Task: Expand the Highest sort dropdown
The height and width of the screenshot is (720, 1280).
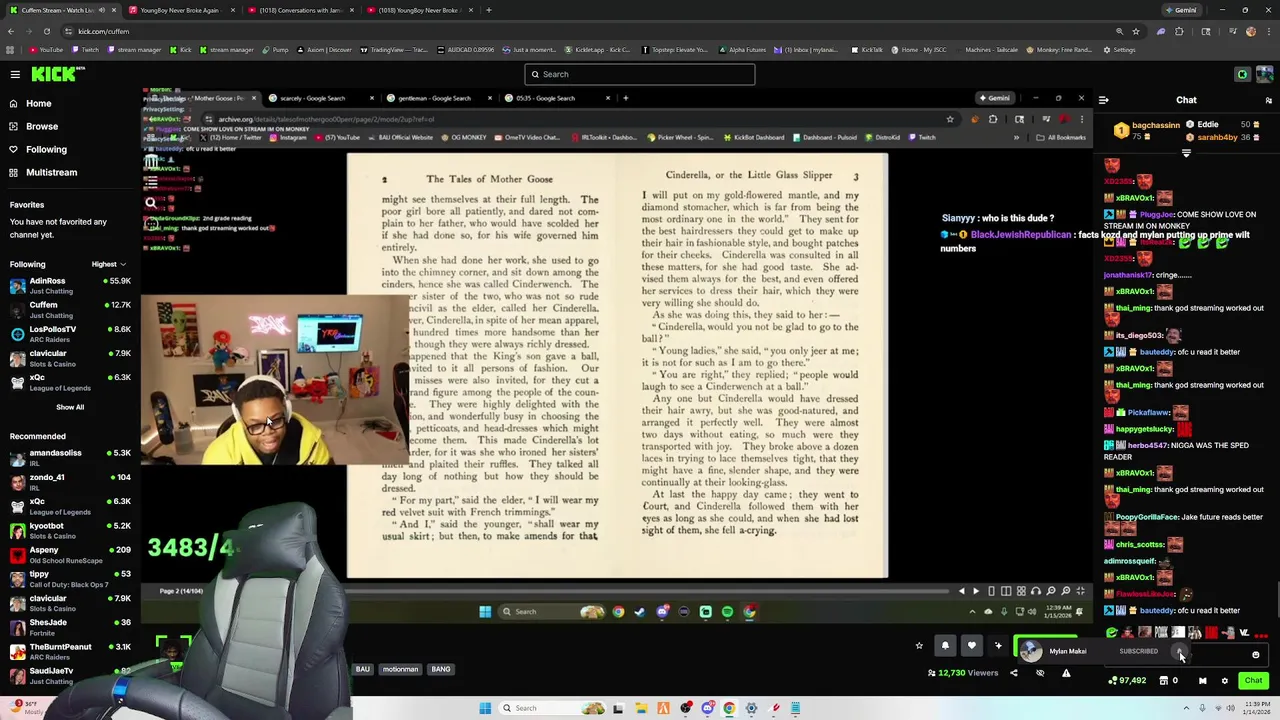Action: point(108,264)
